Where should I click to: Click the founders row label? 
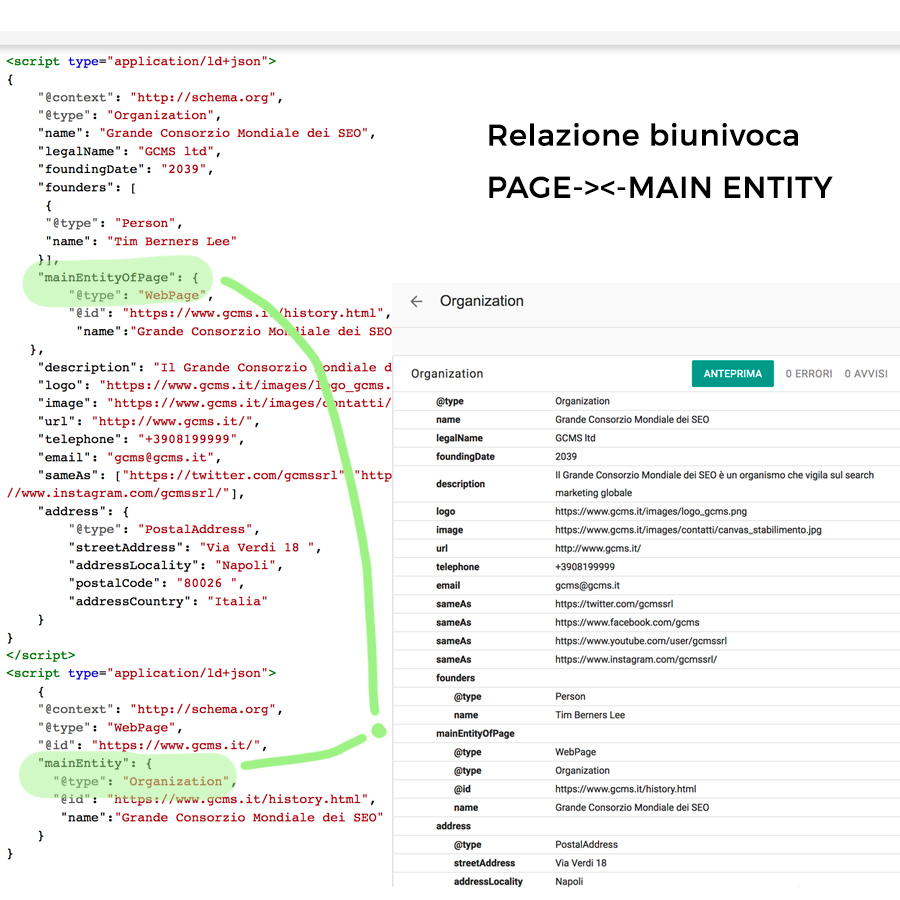coord(455,678)
